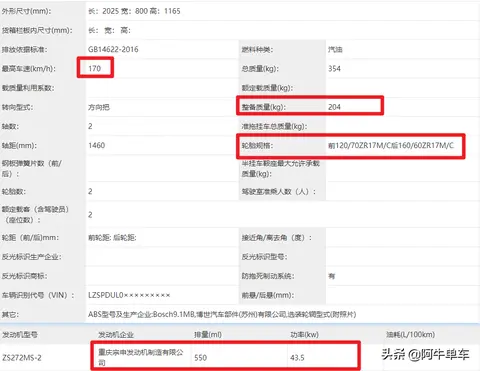Click the 前悬/后悬(mm) label
The width and height of the screenshot is (480, 371).
268,295
